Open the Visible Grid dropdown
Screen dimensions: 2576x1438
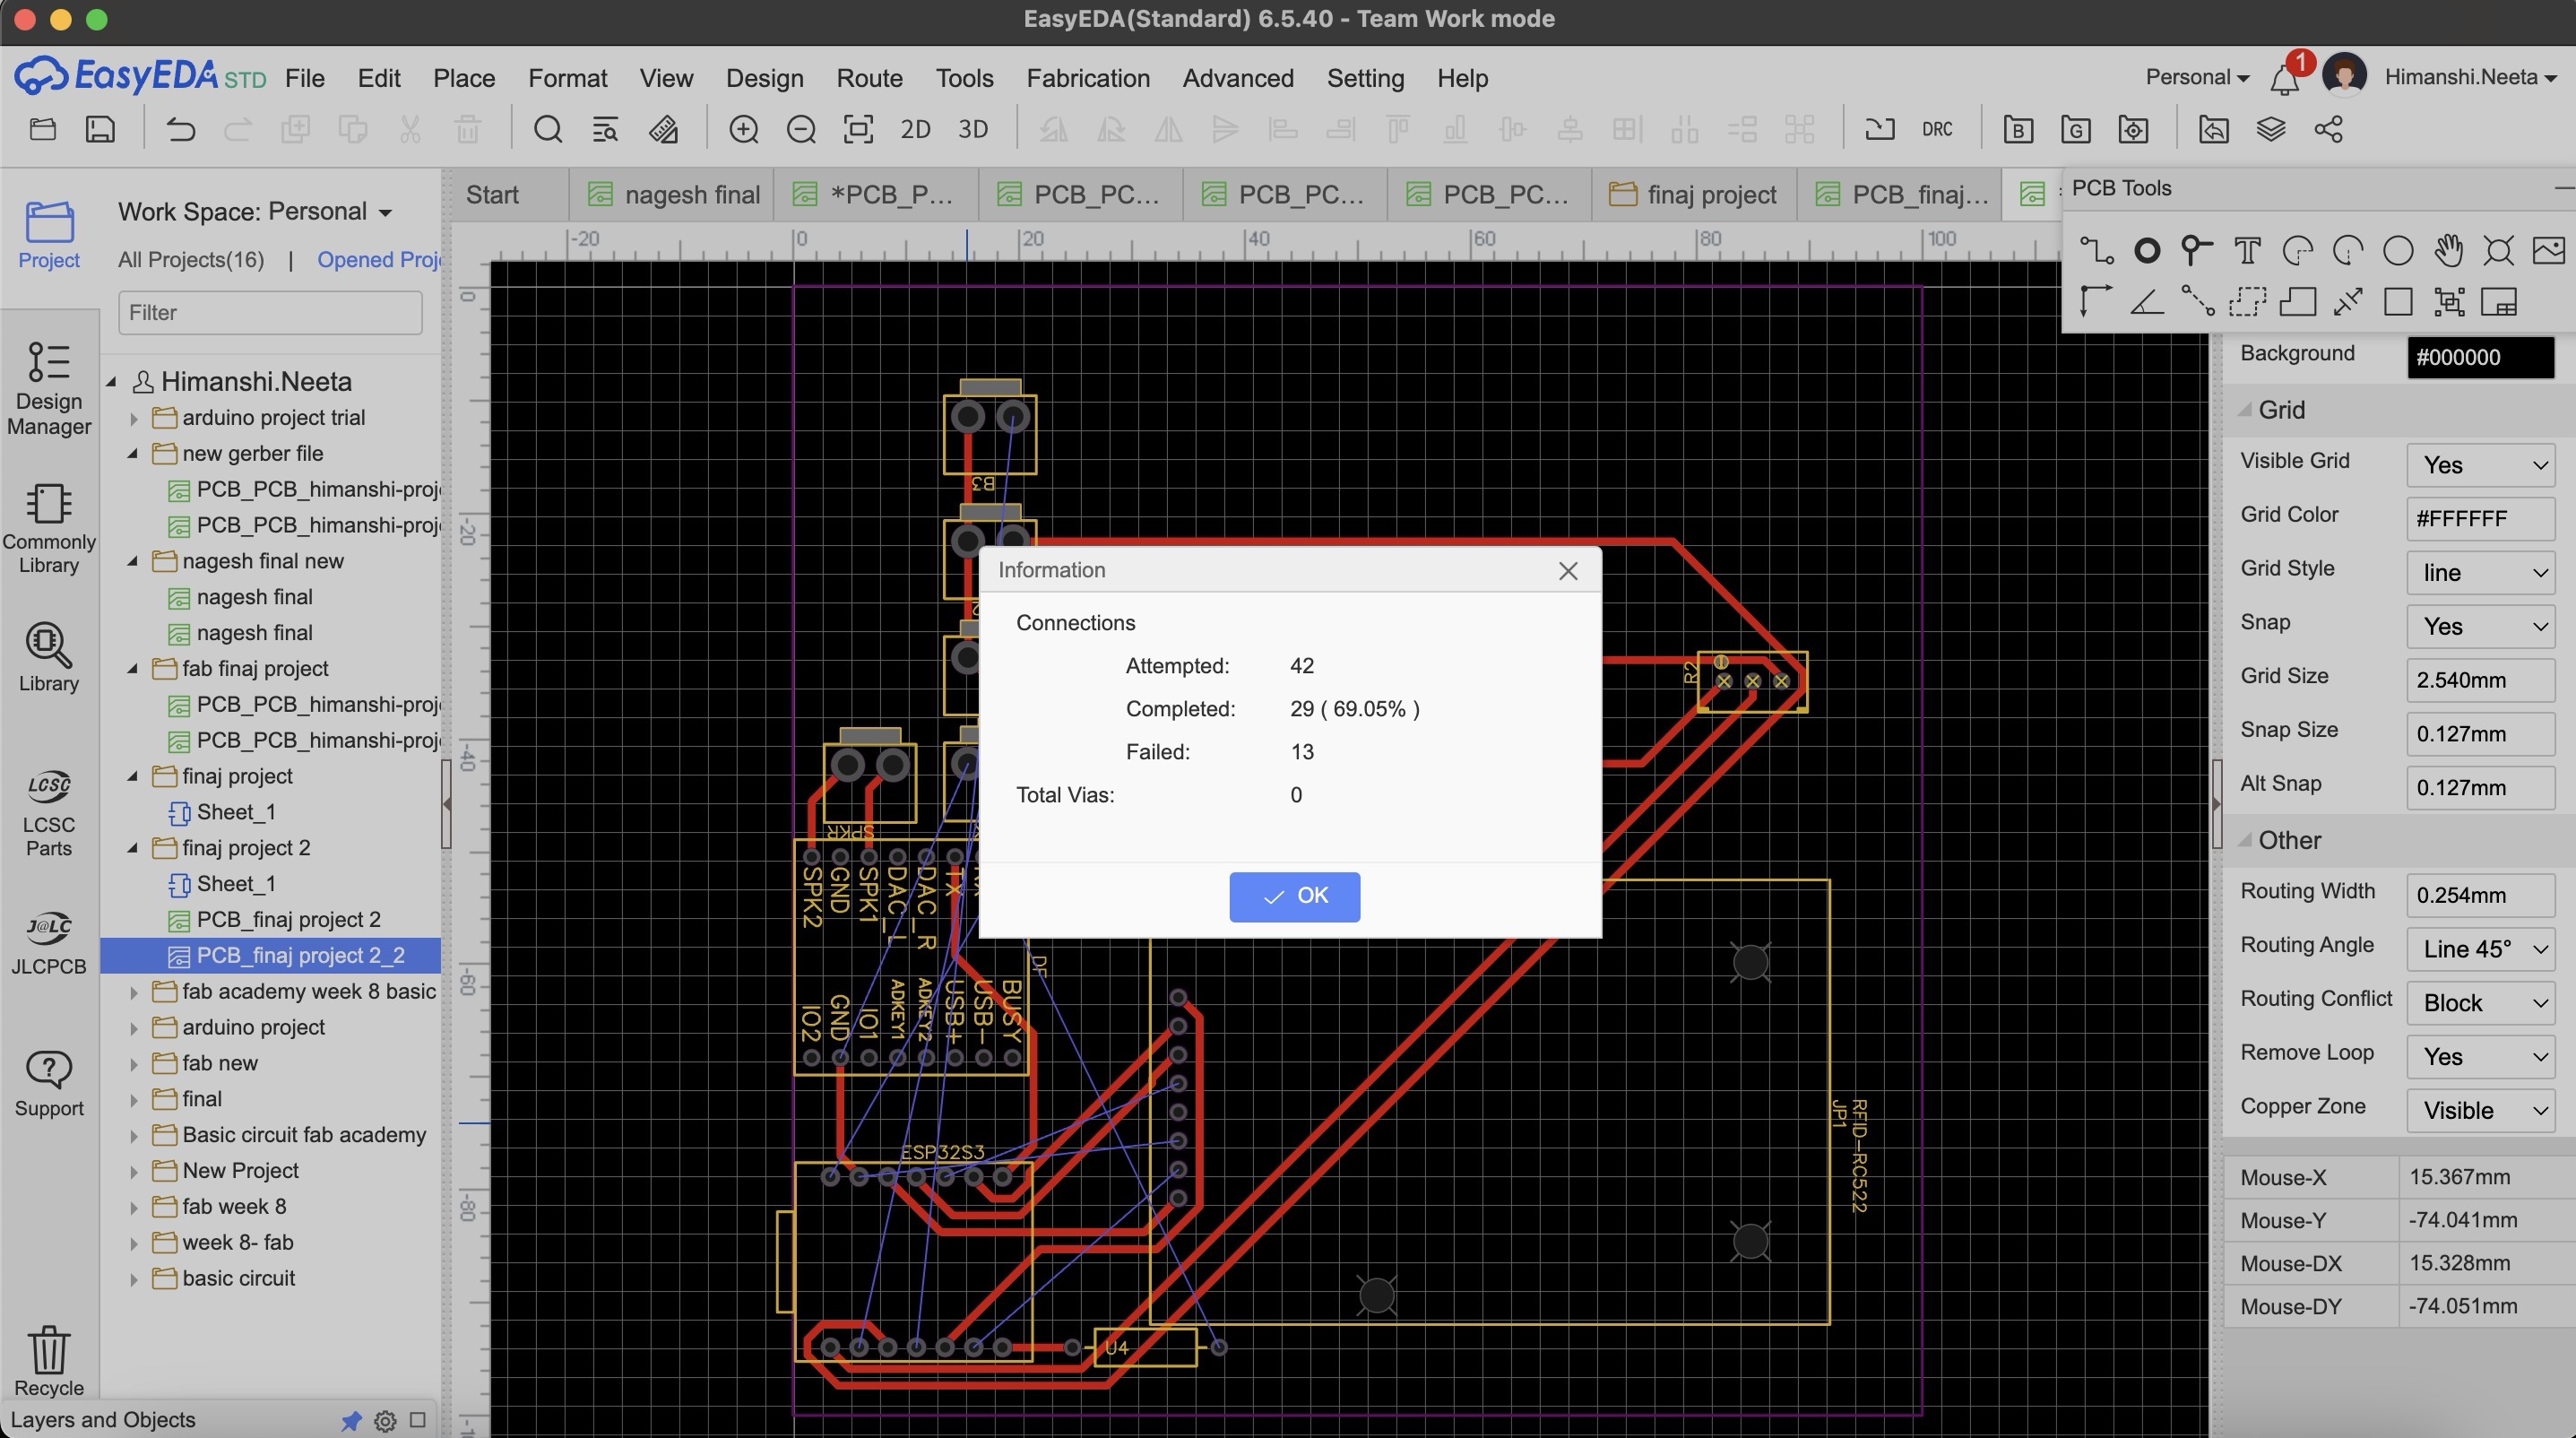2480,465
